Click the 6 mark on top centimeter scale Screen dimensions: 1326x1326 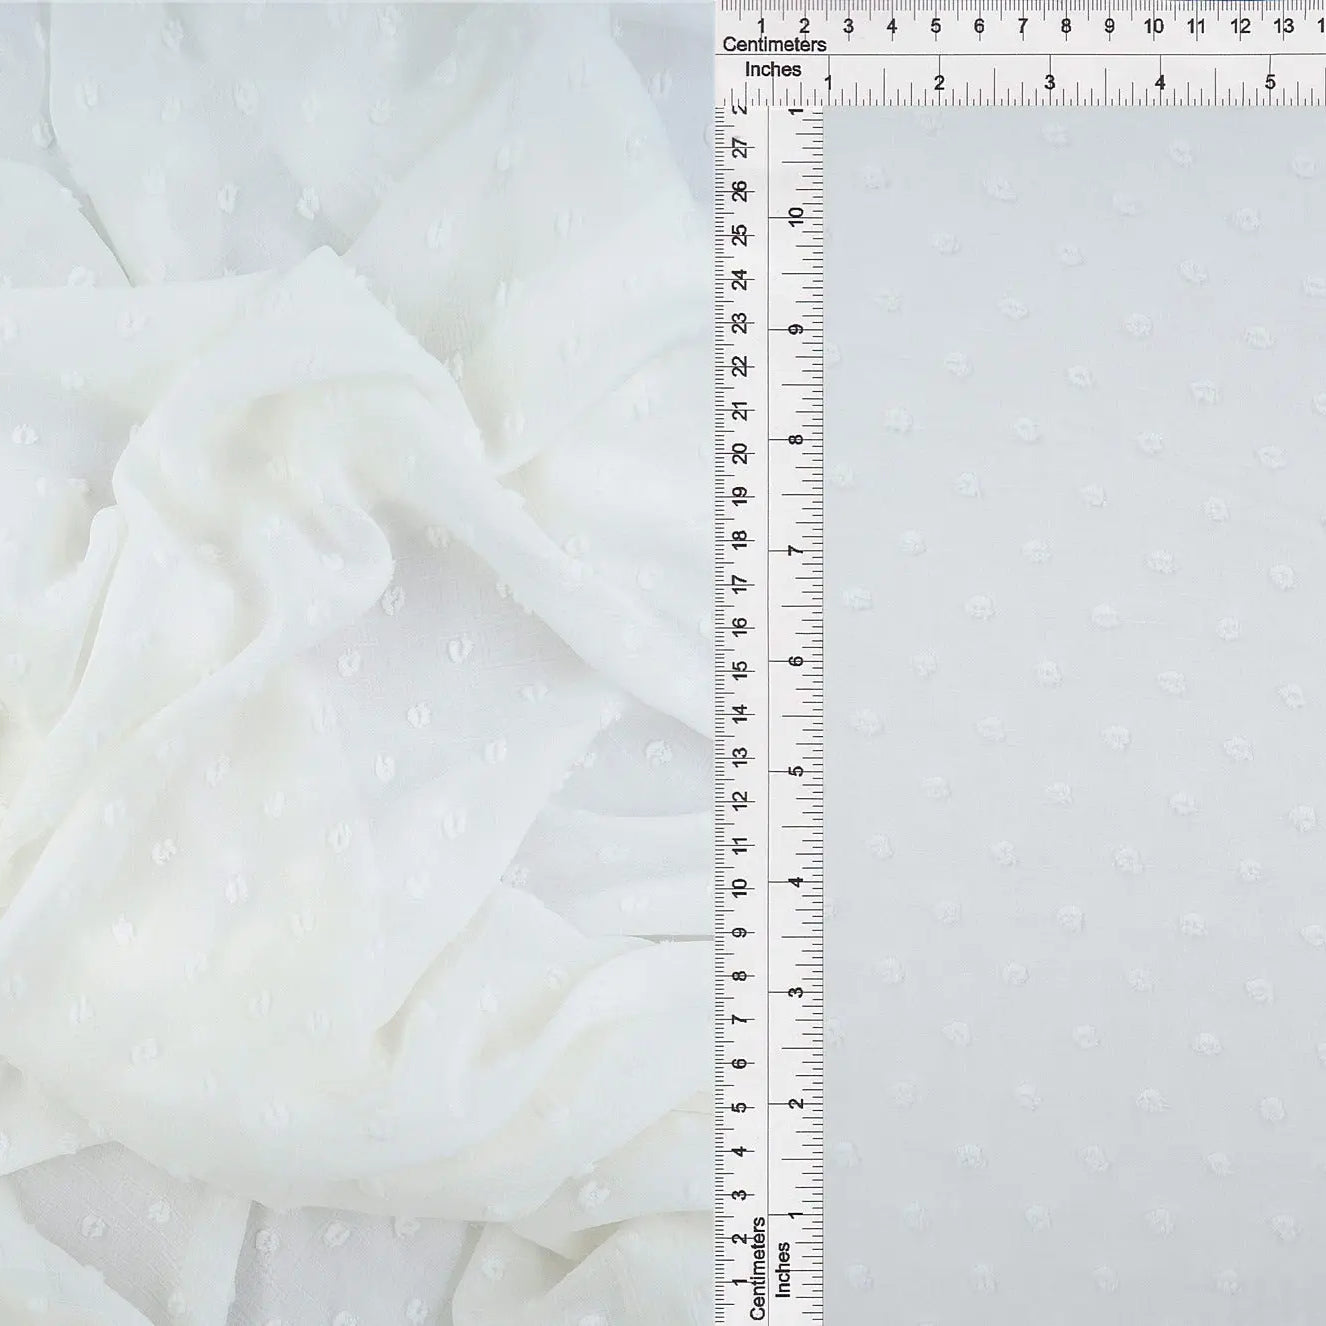pyautogui.click(x=979, y=27)
